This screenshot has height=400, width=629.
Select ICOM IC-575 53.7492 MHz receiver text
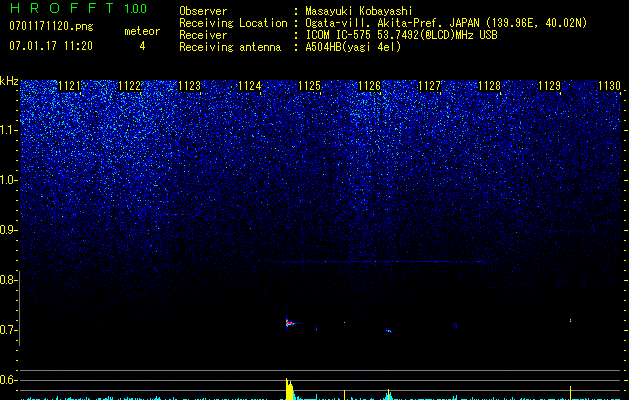(401, 35)
